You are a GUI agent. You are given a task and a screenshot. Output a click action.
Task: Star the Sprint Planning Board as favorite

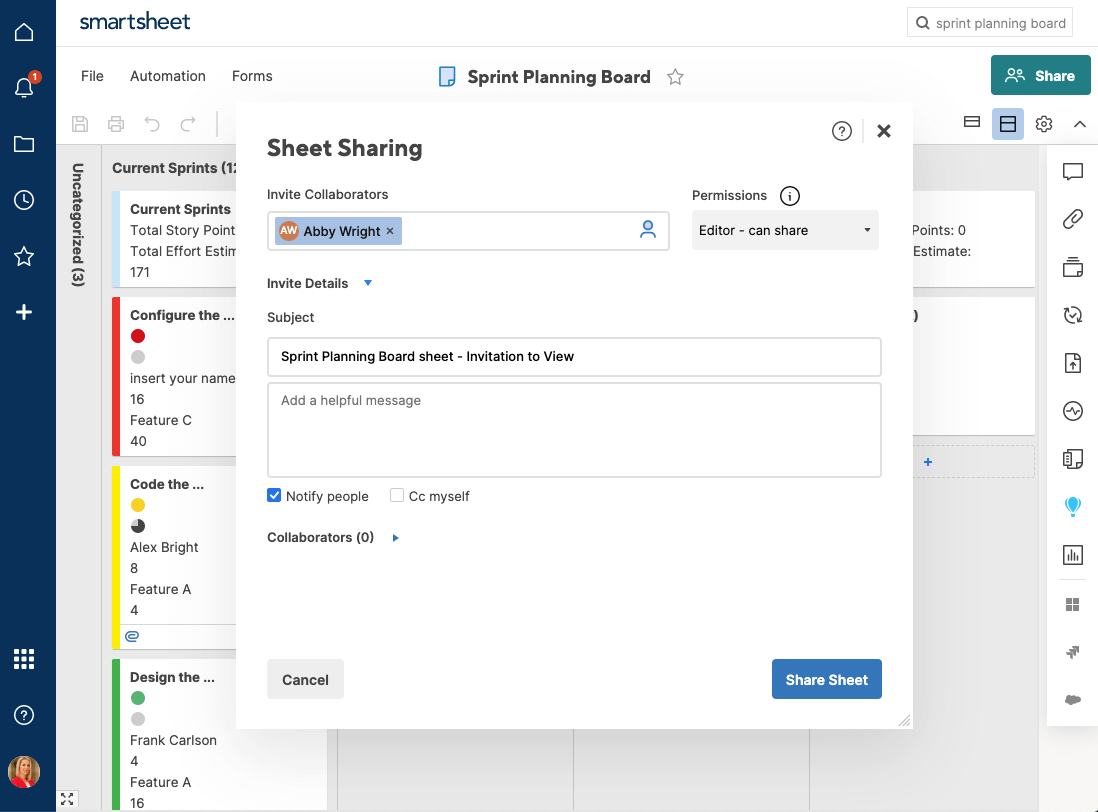675,77
